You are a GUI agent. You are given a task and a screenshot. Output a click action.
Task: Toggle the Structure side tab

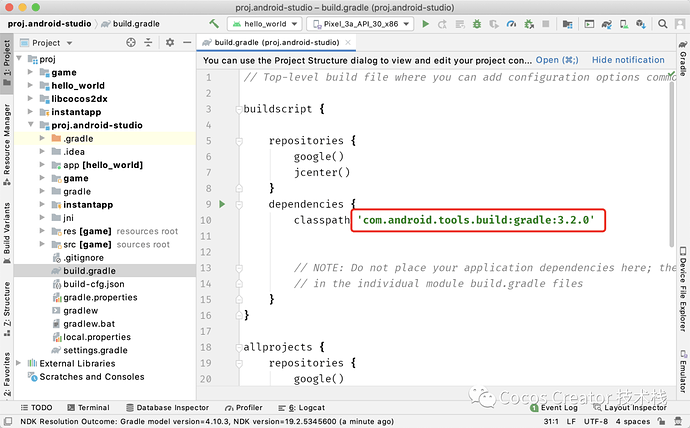tap(7, 309)
